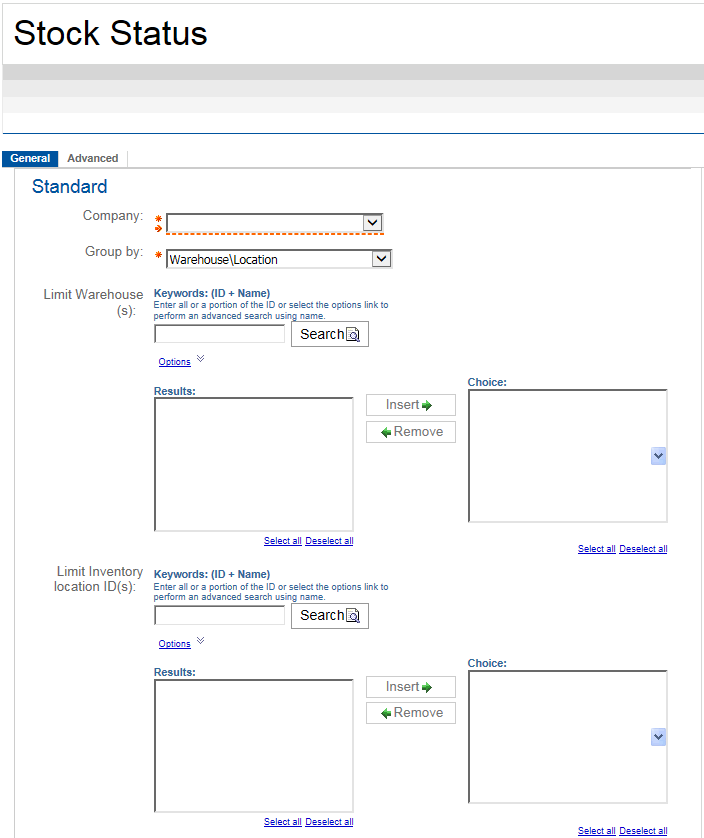Viewport: 704px width, 838px height.
Task: Click the Inventory location keywords input field
Action: click(219, 615)
